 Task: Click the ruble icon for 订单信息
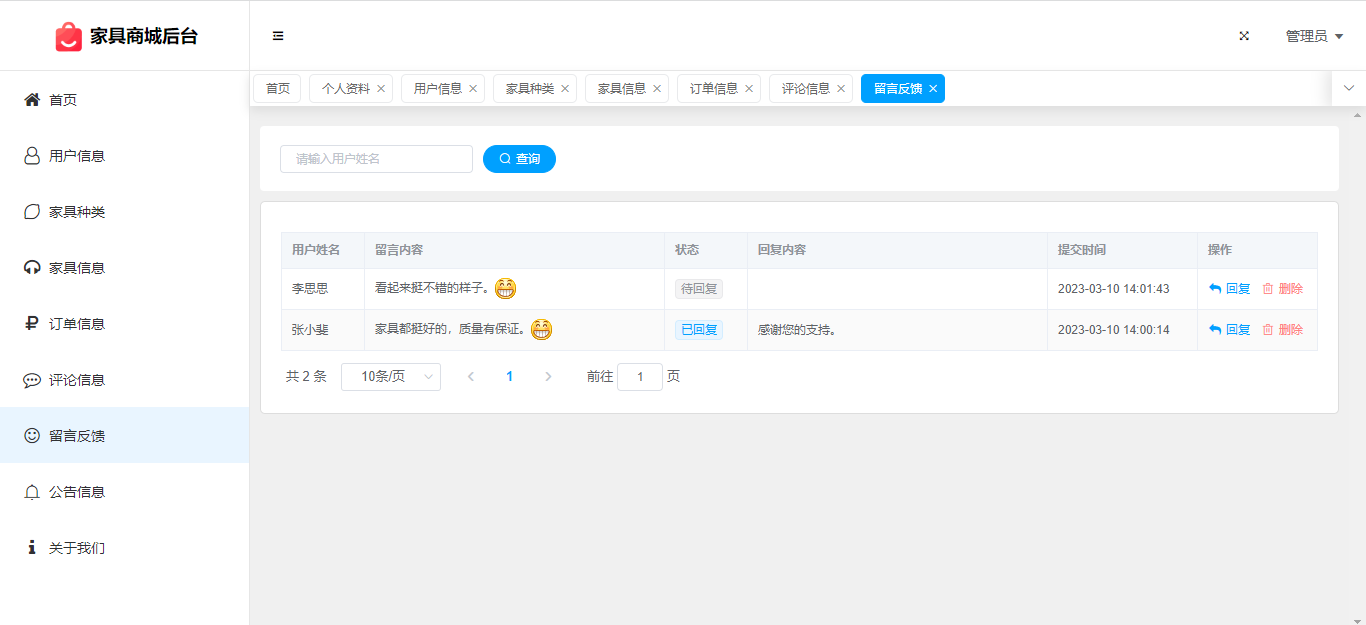click(32, 324)
